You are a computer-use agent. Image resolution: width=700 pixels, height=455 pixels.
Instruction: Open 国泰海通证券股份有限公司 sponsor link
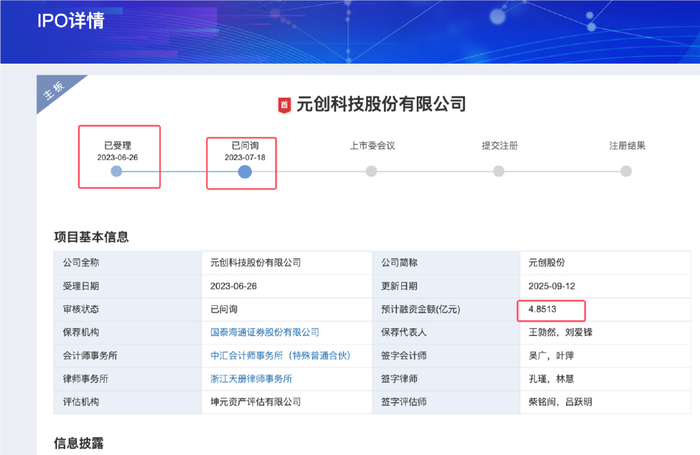265,332
